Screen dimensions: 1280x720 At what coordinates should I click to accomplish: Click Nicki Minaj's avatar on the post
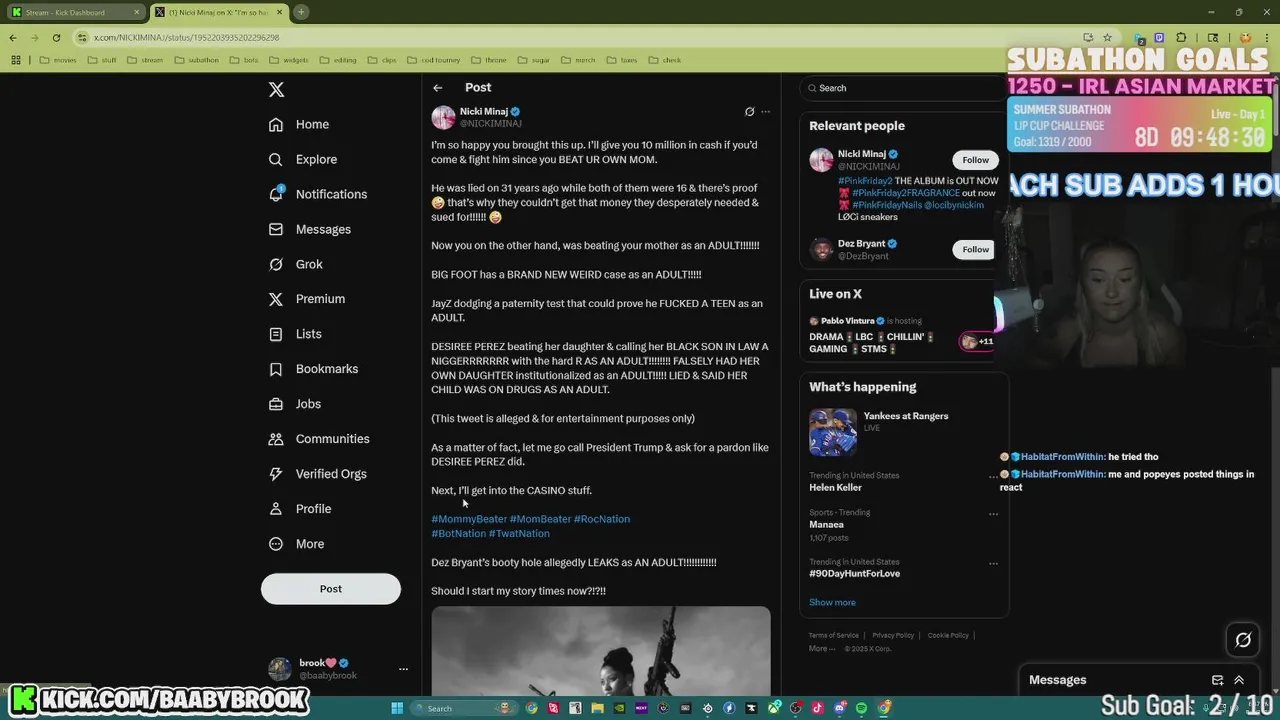pos(443,117)
